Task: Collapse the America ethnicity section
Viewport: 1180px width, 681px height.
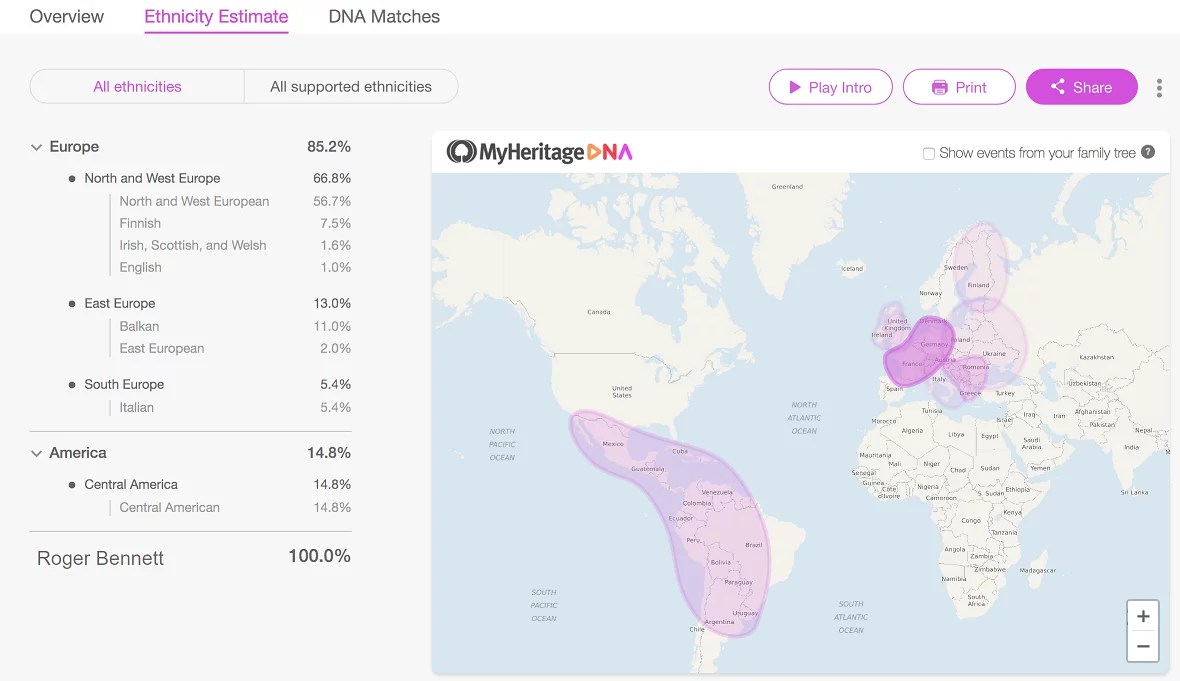Action: point(36,453)
